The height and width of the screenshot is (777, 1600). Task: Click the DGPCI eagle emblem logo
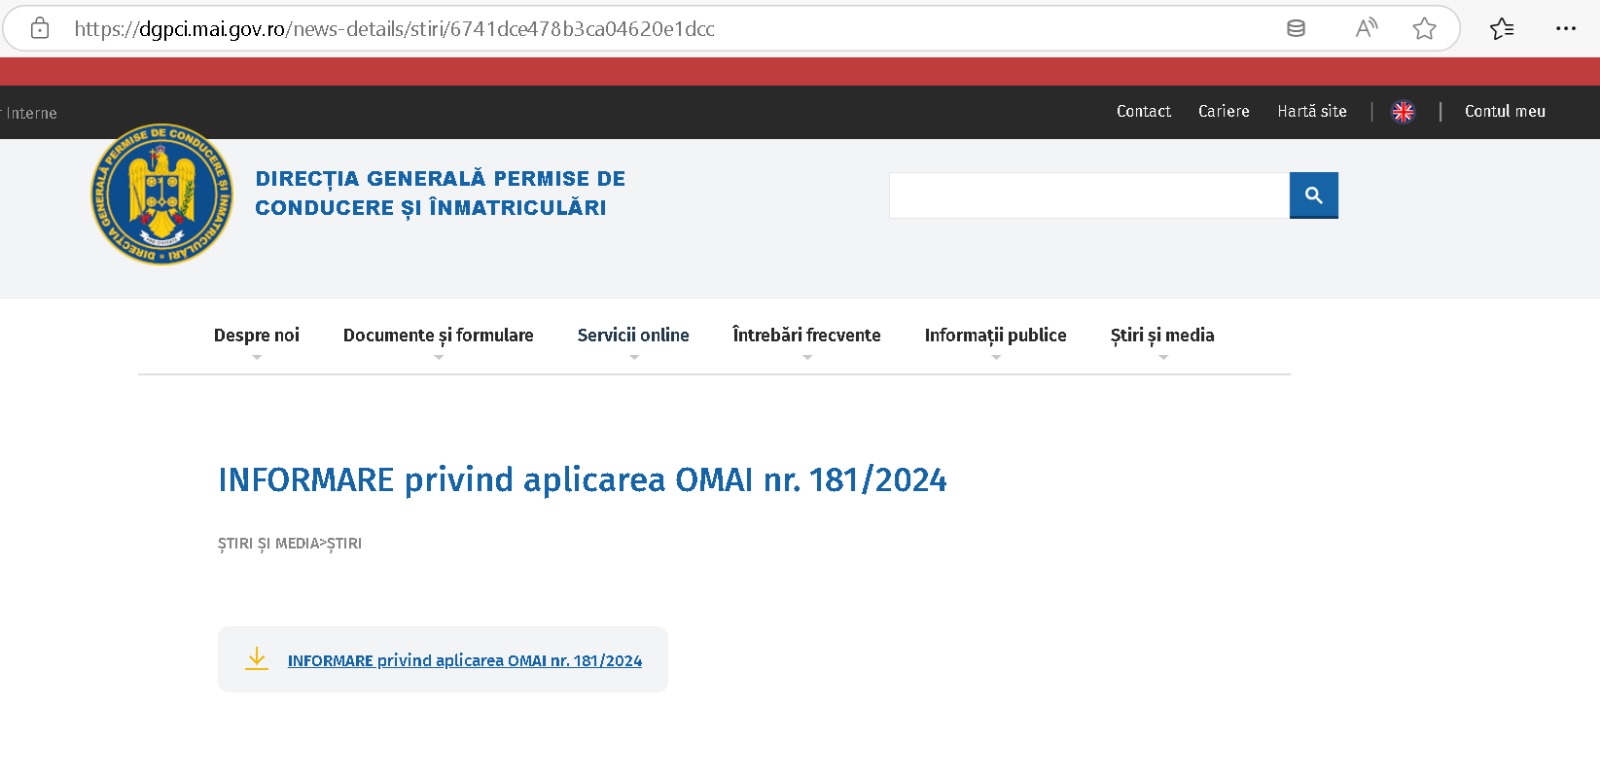point(162,195)
